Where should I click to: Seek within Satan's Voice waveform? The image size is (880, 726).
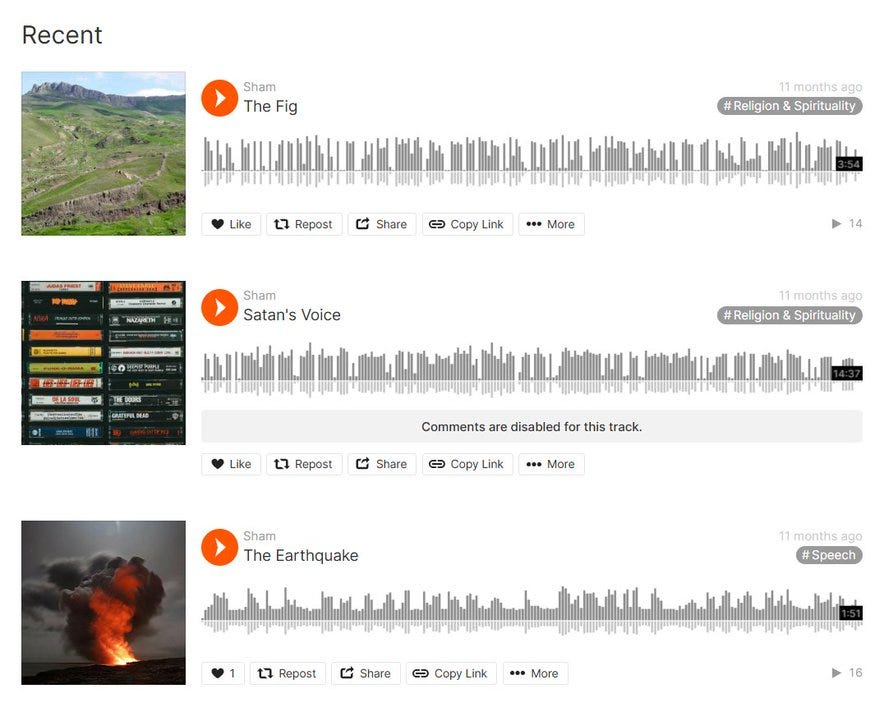click(x=531, y=369)
